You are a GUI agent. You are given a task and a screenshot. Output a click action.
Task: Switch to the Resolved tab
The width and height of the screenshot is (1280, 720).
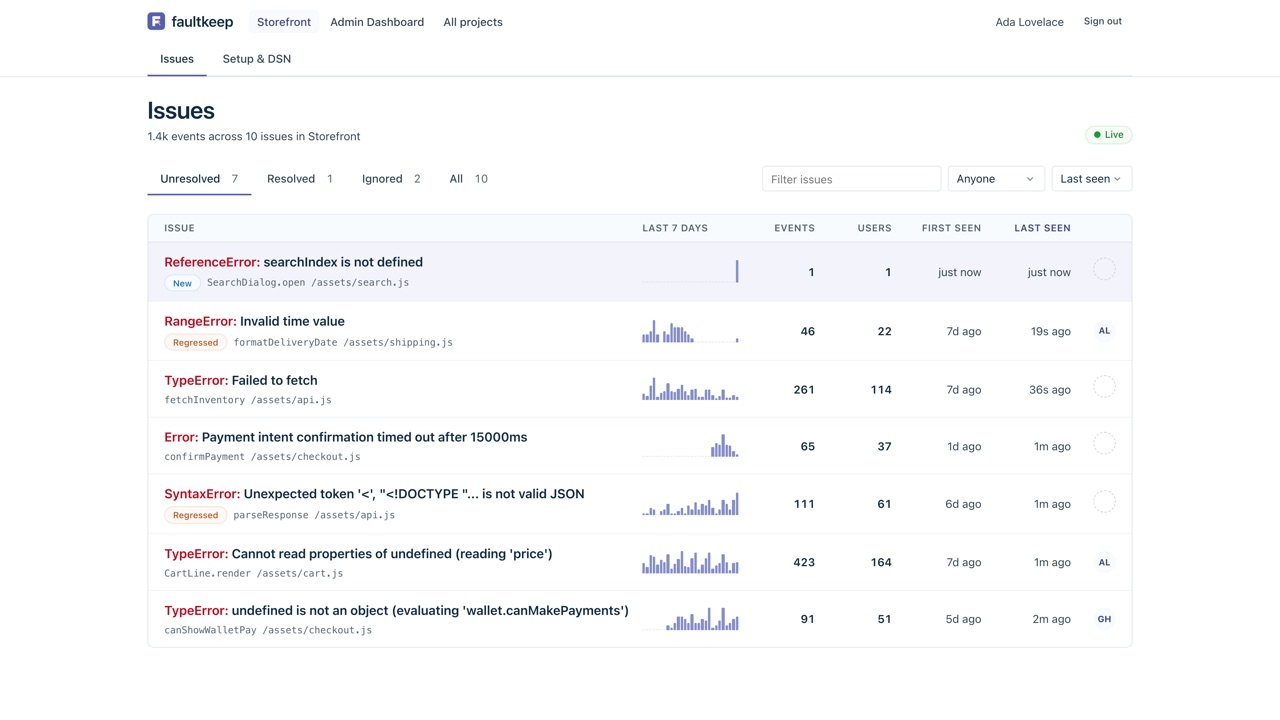[299, 179]
